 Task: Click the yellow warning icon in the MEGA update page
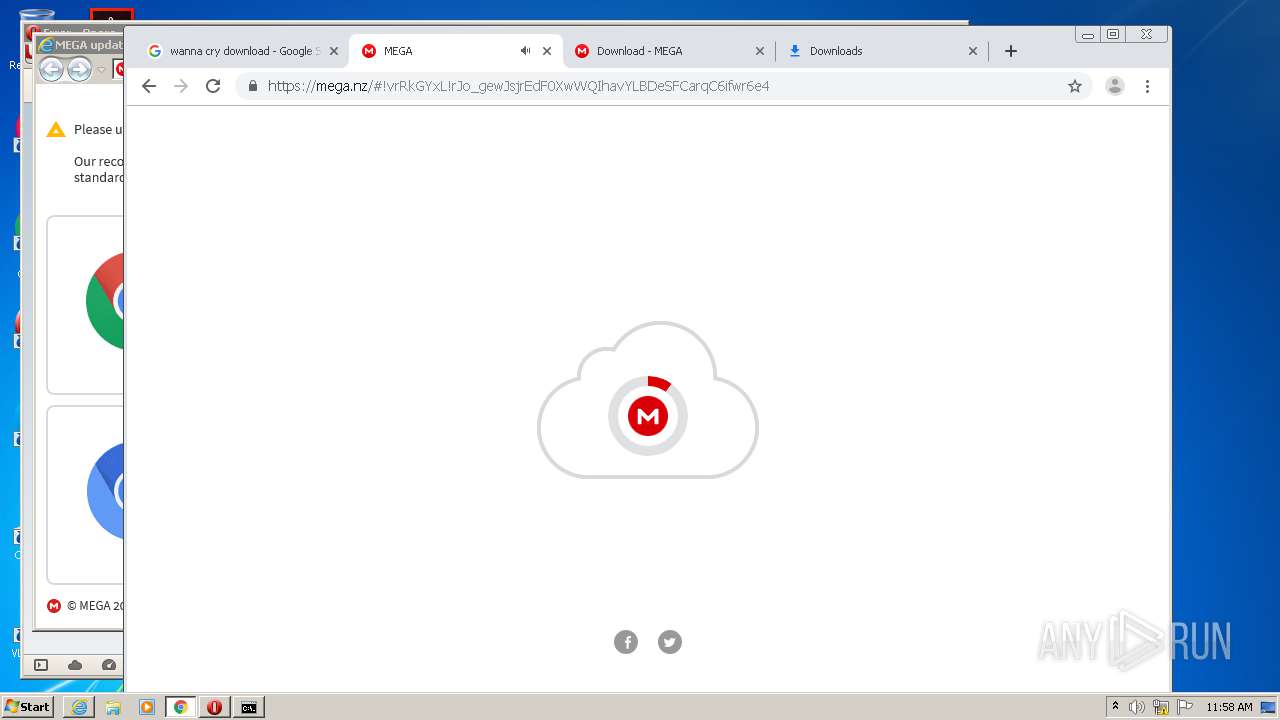point(56,129)
